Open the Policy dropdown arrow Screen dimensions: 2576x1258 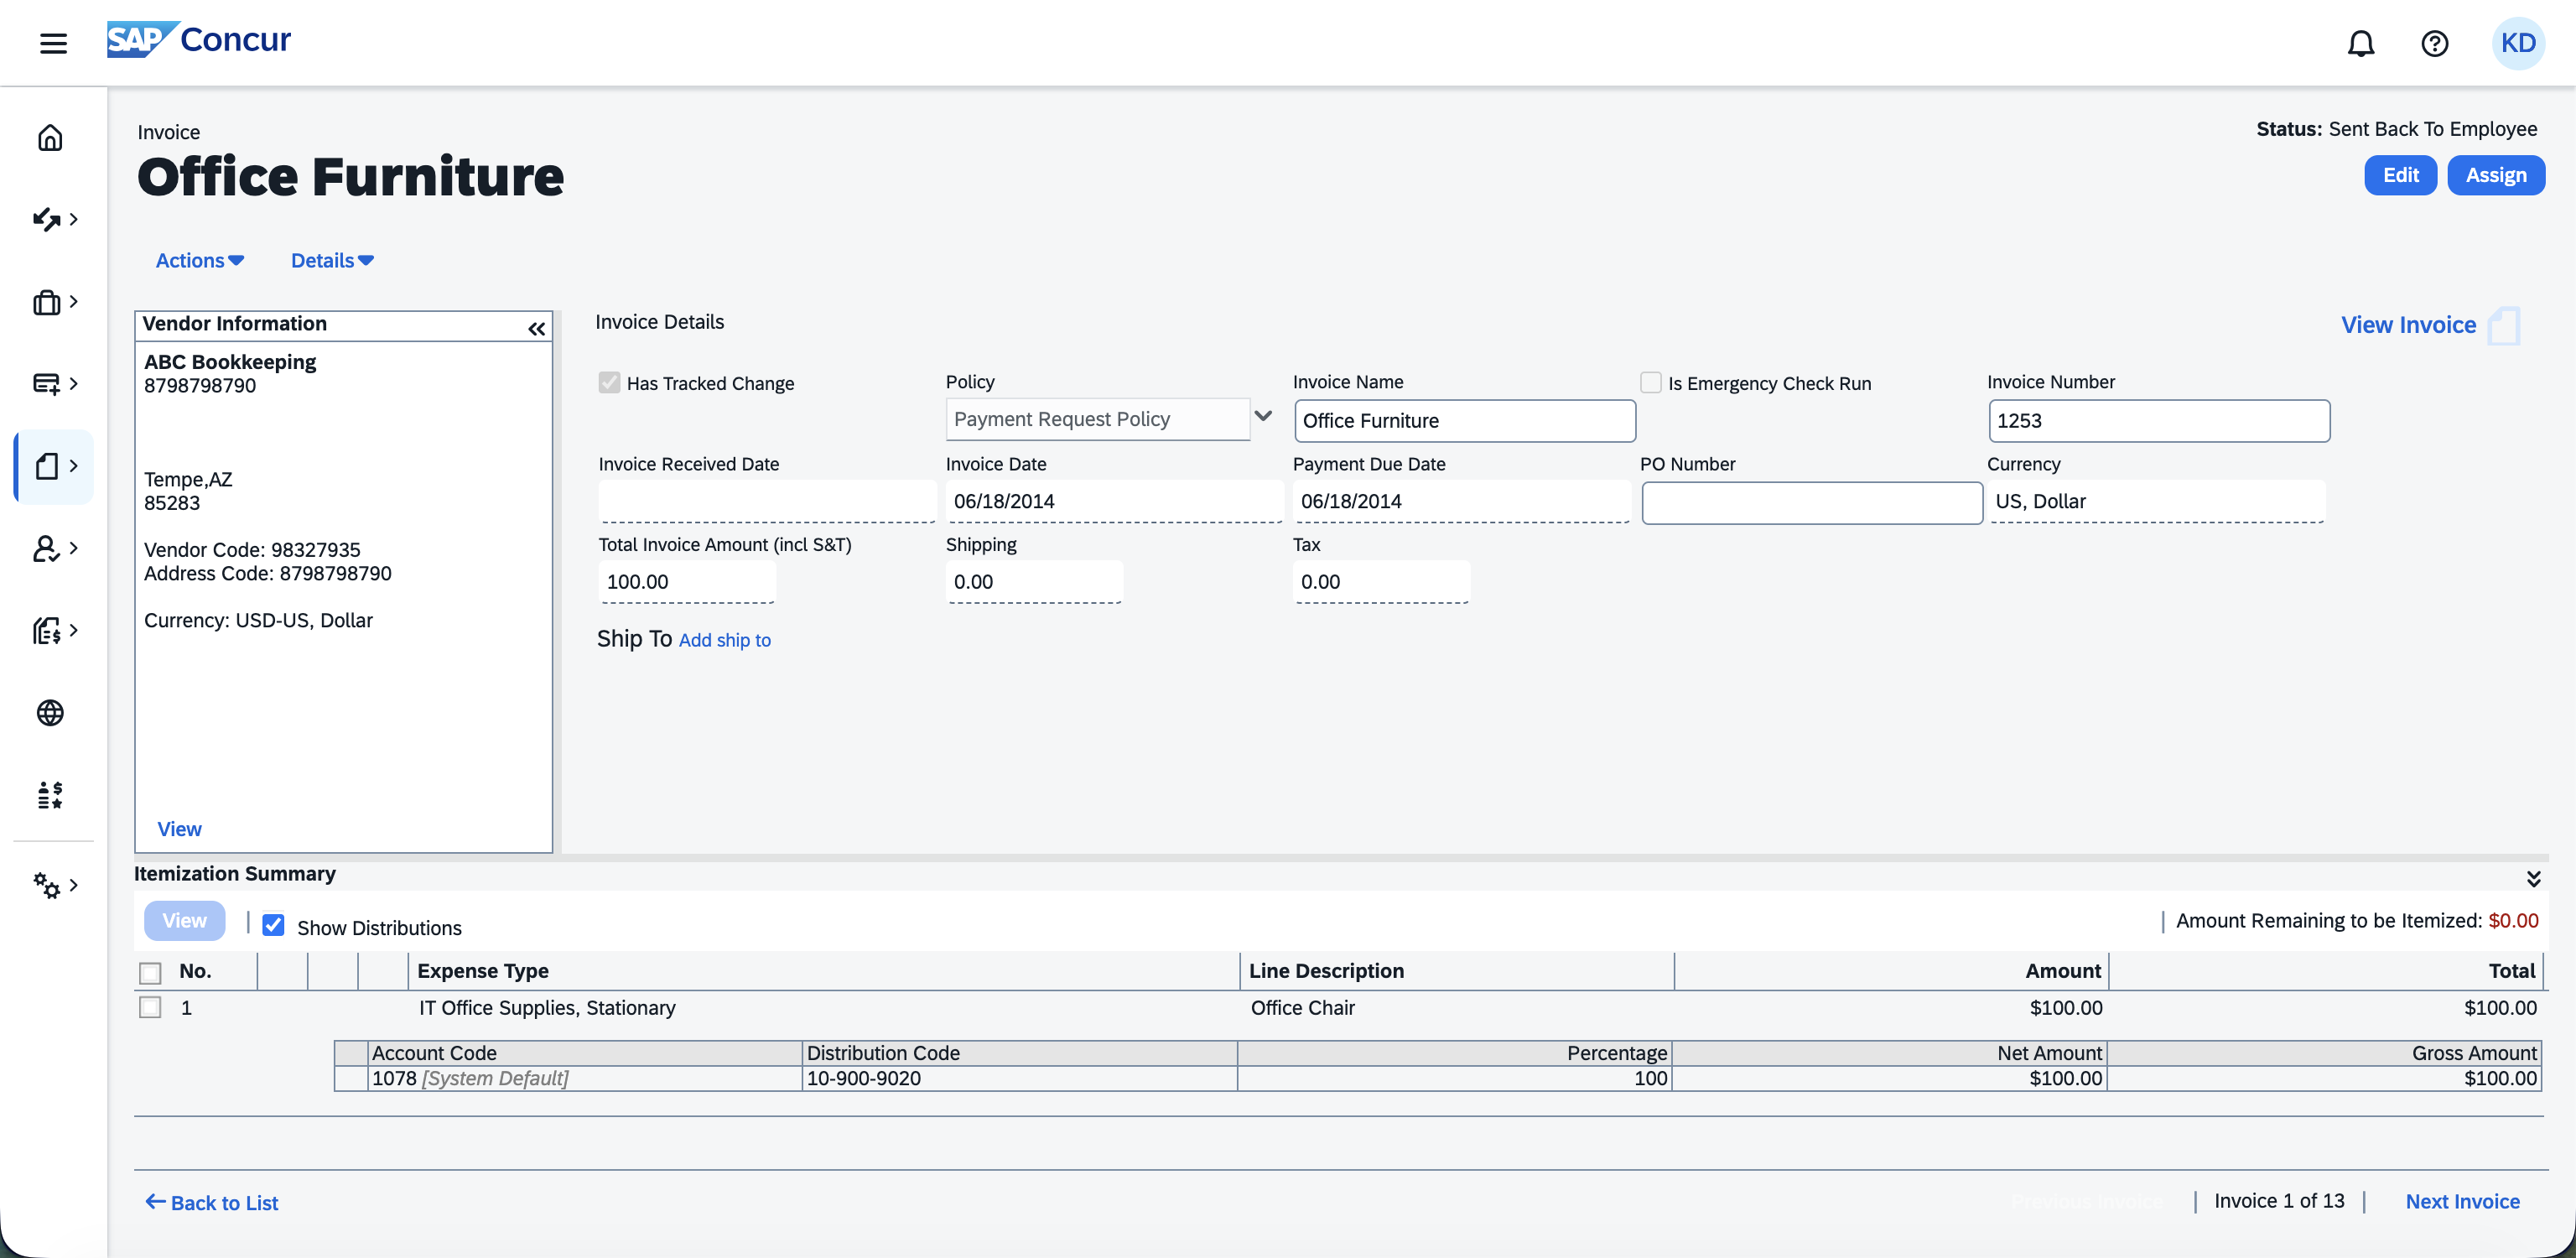(1263, 416)
